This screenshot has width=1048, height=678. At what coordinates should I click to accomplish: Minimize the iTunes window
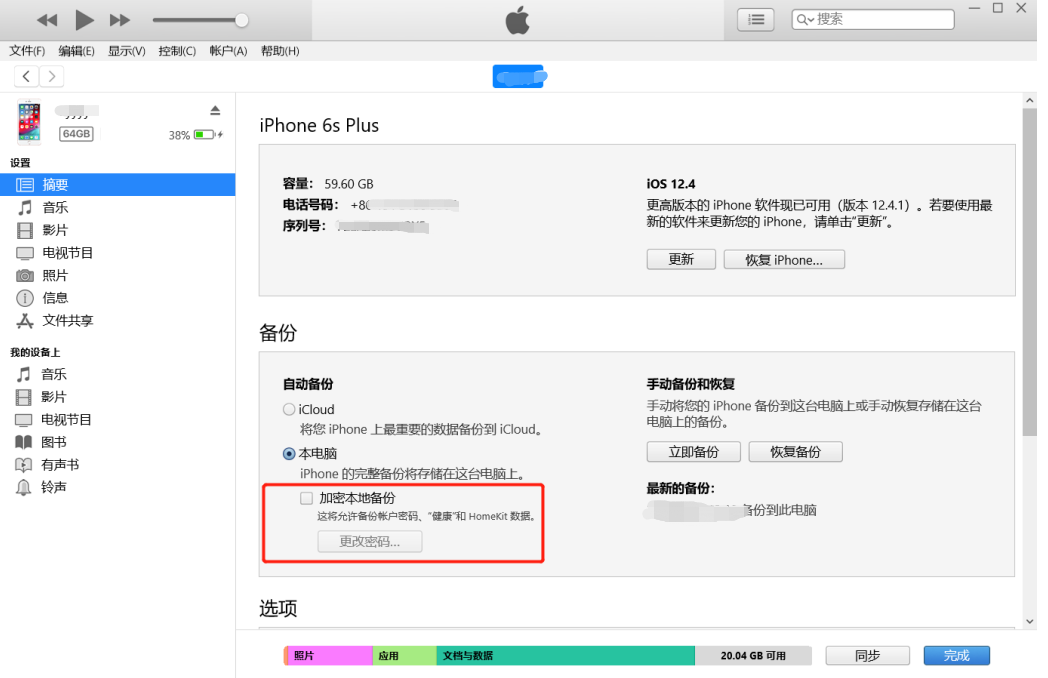[x=974, y=8]
